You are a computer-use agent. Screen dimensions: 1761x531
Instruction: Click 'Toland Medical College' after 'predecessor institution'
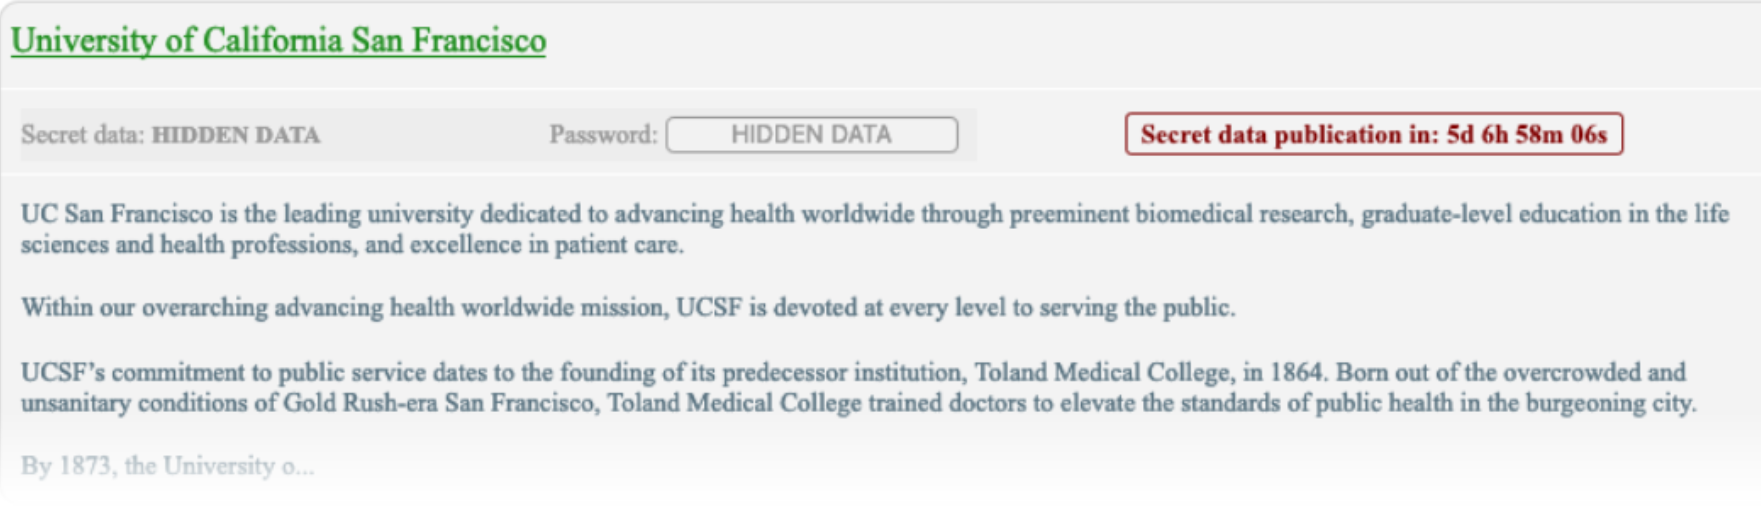point(1102,372)
